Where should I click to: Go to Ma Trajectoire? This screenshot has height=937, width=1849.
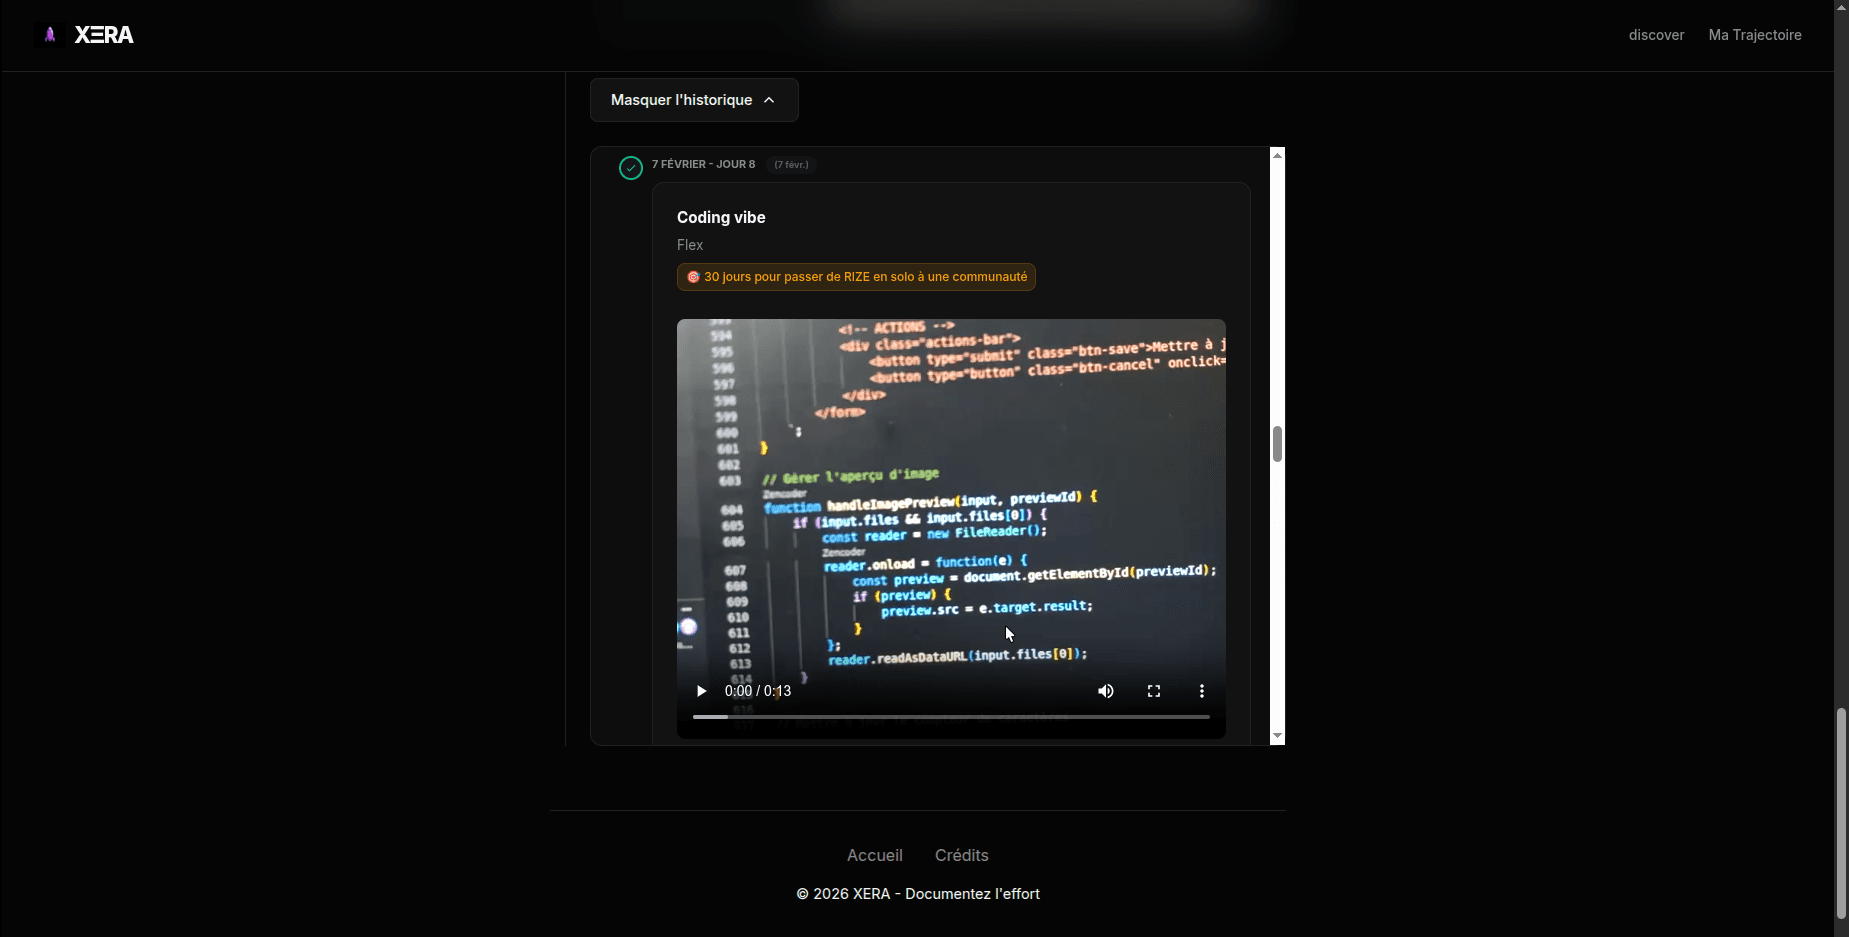pyautogui.click(x=1754, y=35)
